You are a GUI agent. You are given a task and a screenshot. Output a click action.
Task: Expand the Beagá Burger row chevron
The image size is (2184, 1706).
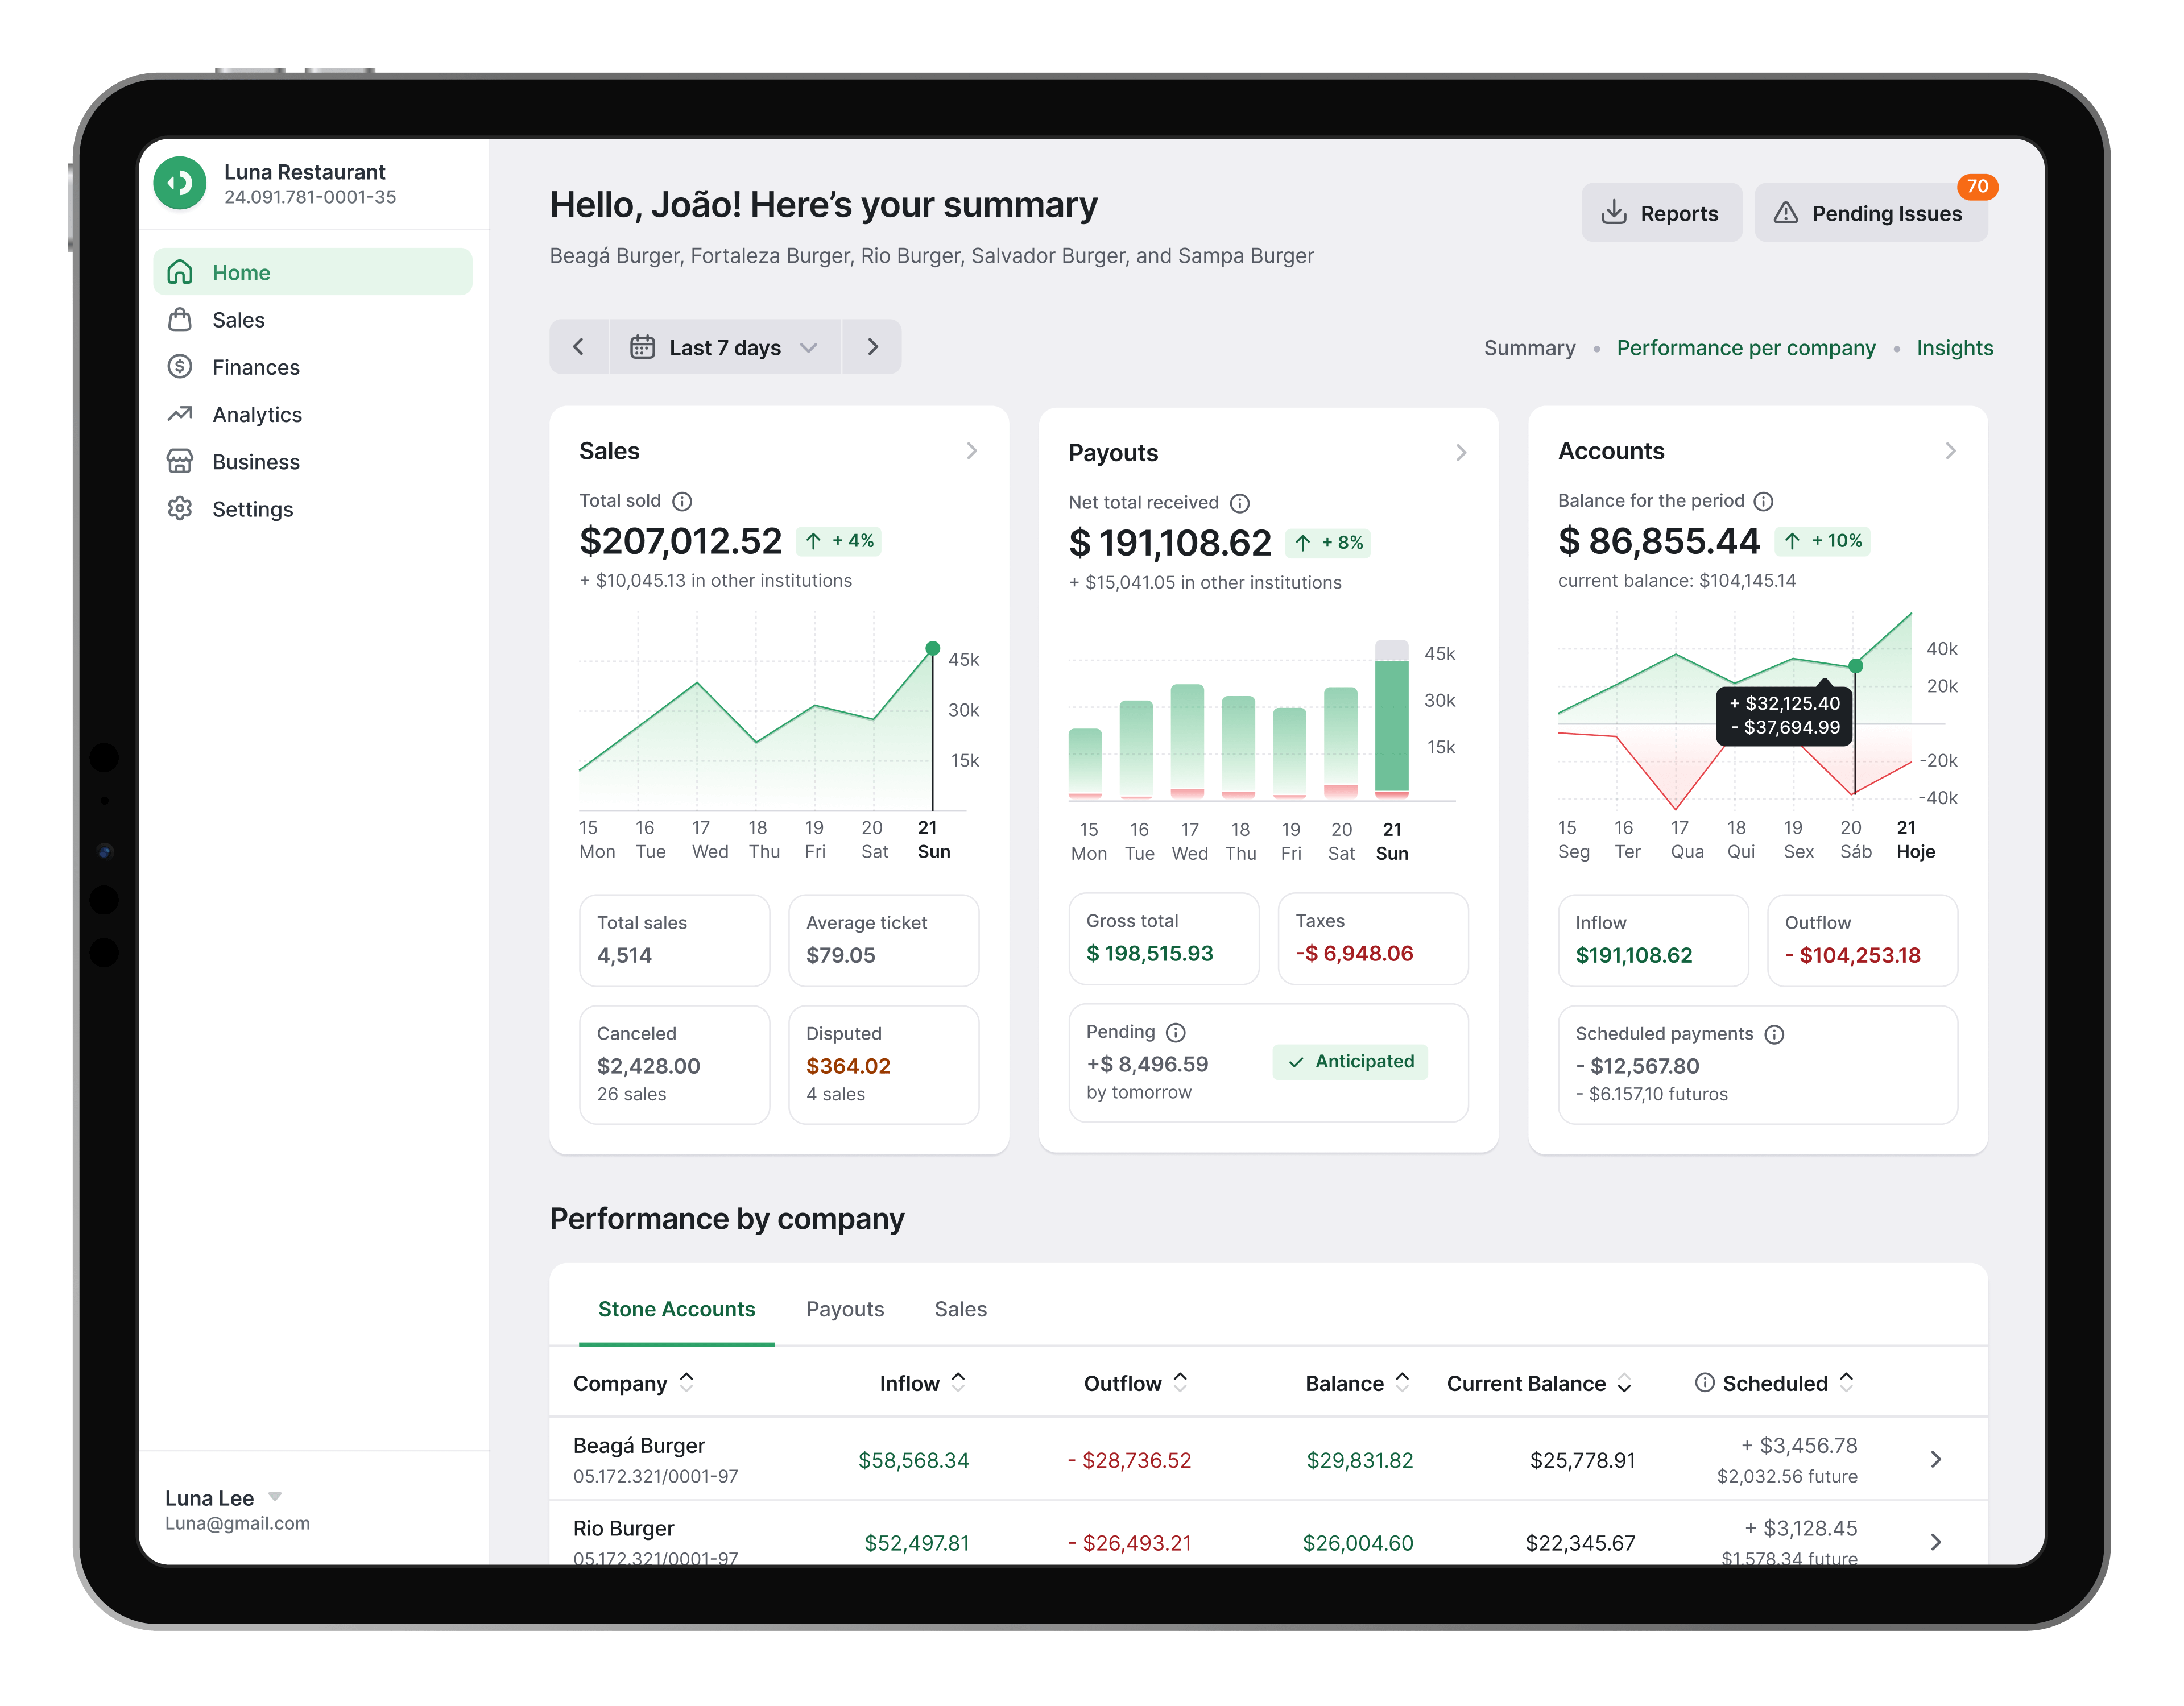(x=1935, y=1459)
